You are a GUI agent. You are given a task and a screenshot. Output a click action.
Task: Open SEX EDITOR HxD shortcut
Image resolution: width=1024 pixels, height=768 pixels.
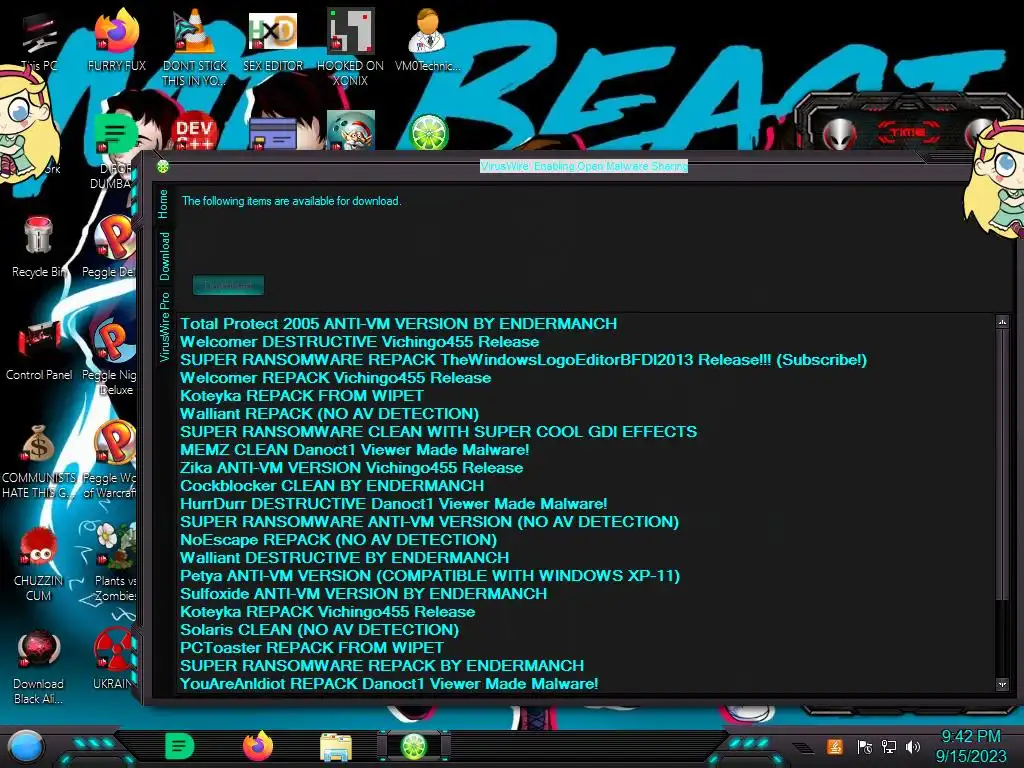273,40
